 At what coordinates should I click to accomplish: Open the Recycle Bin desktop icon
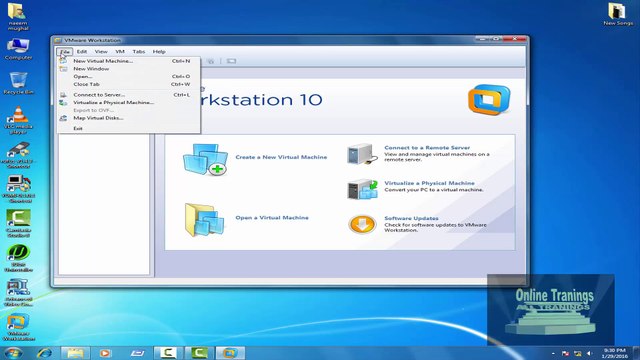click(18, 83)
